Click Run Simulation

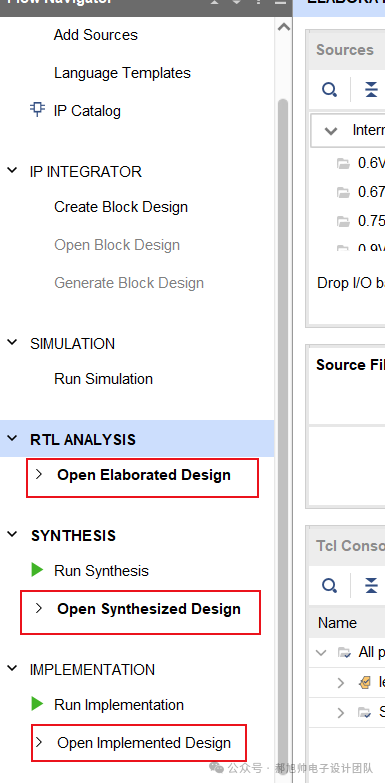pos(103,379)
